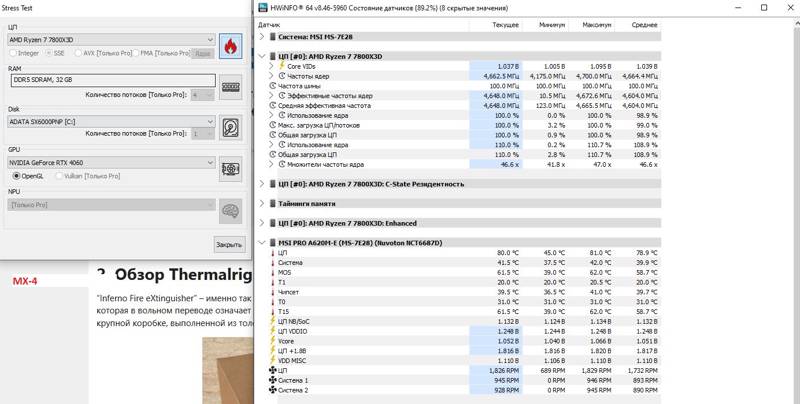Viewport: 800px width, 404px height.
Task: Toggle FMA [Только Pro] checkbox
Action: [135, 53]
